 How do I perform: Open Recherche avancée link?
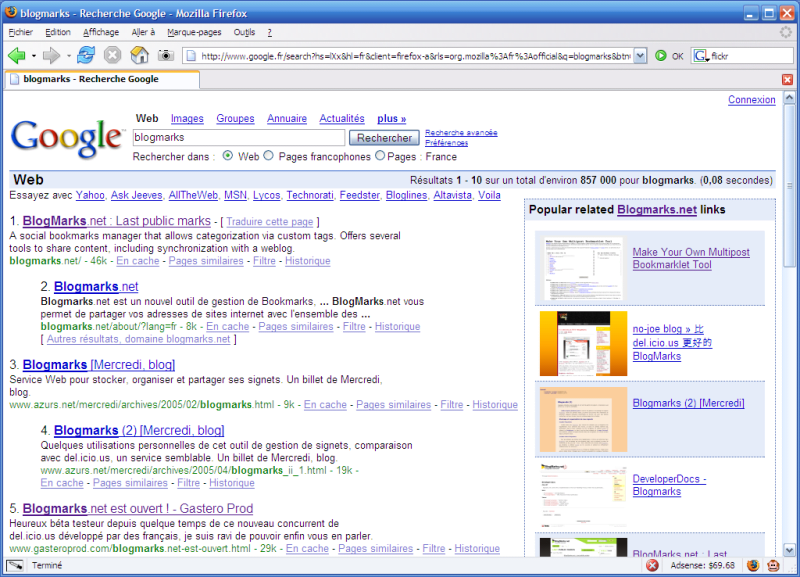[461, 132]
